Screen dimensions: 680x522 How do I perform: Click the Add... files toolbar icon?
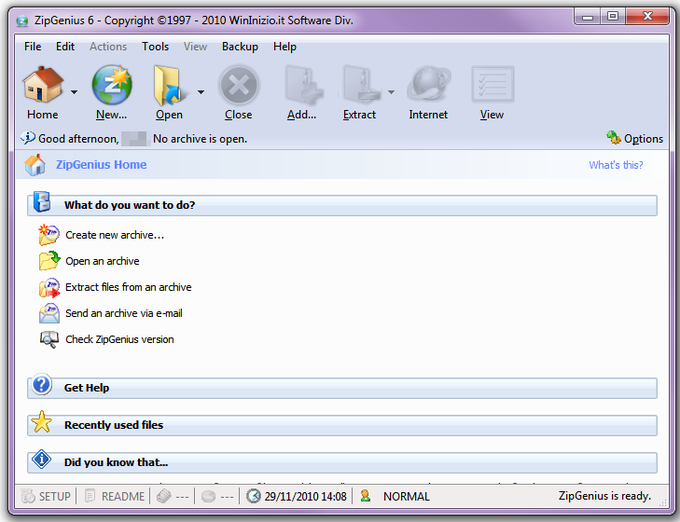(304, 85)
